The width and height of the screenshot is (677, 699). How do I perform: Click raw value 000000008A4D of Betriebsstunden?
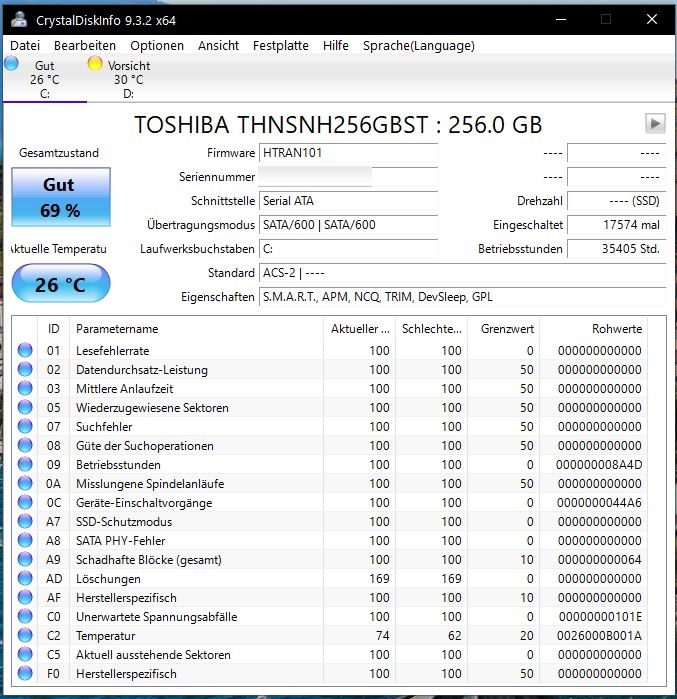coord(599,465)
